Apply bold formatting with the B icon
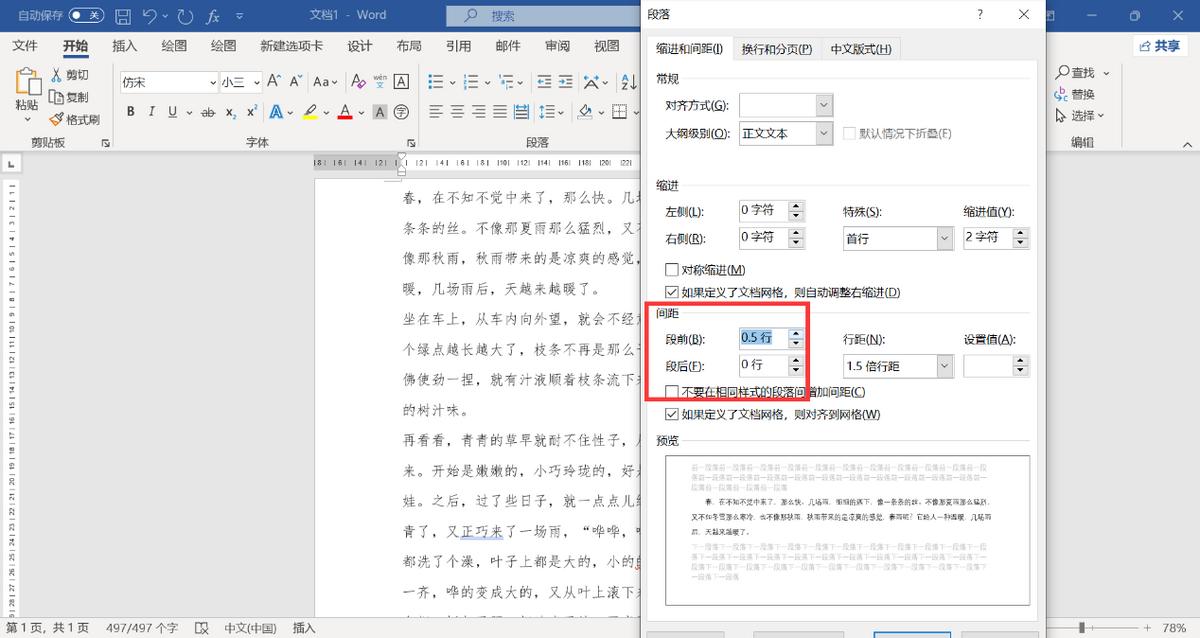Viewport: 1200px width, 638px height. (130, 111)
